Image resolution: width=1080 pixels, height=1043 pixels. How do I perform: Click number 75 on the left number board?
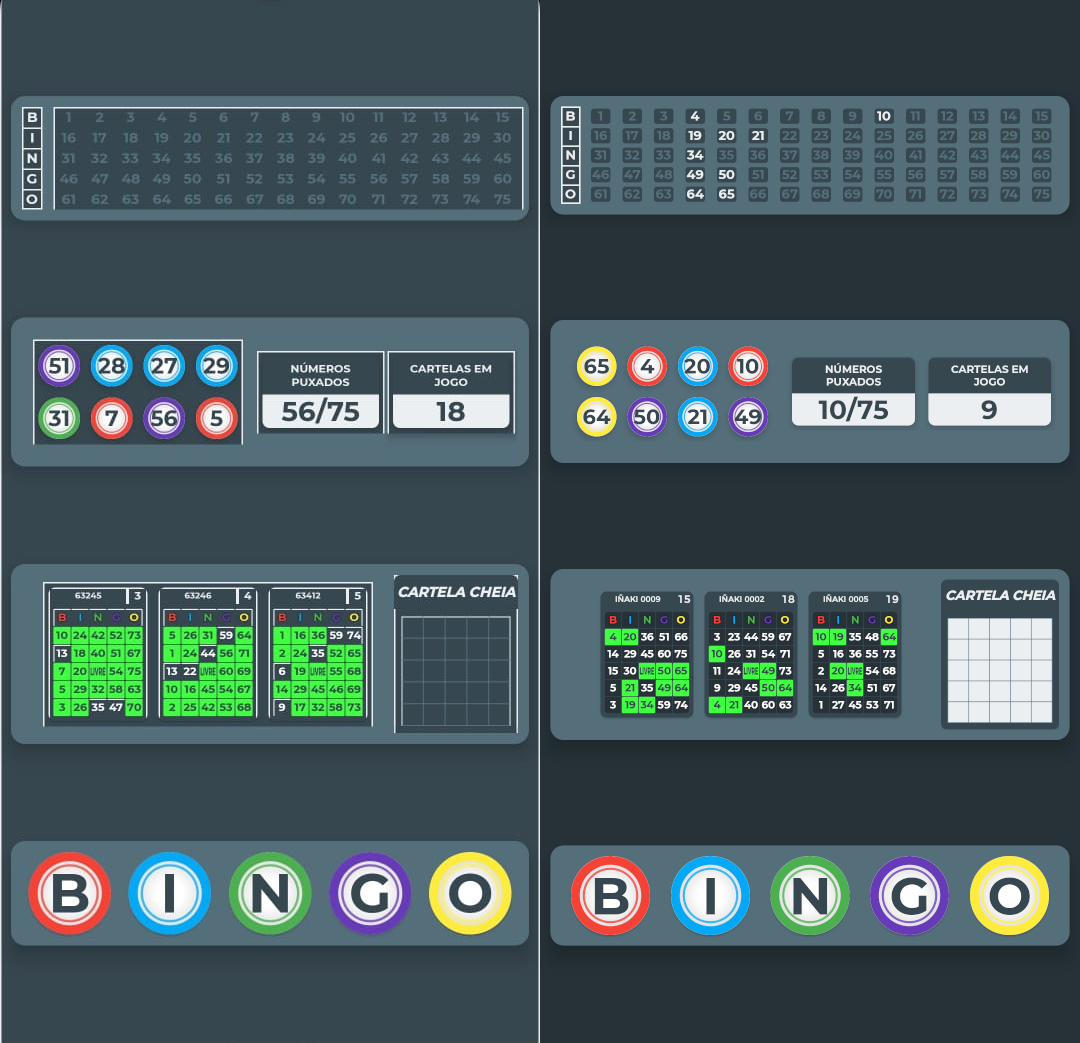pos(502,199)
